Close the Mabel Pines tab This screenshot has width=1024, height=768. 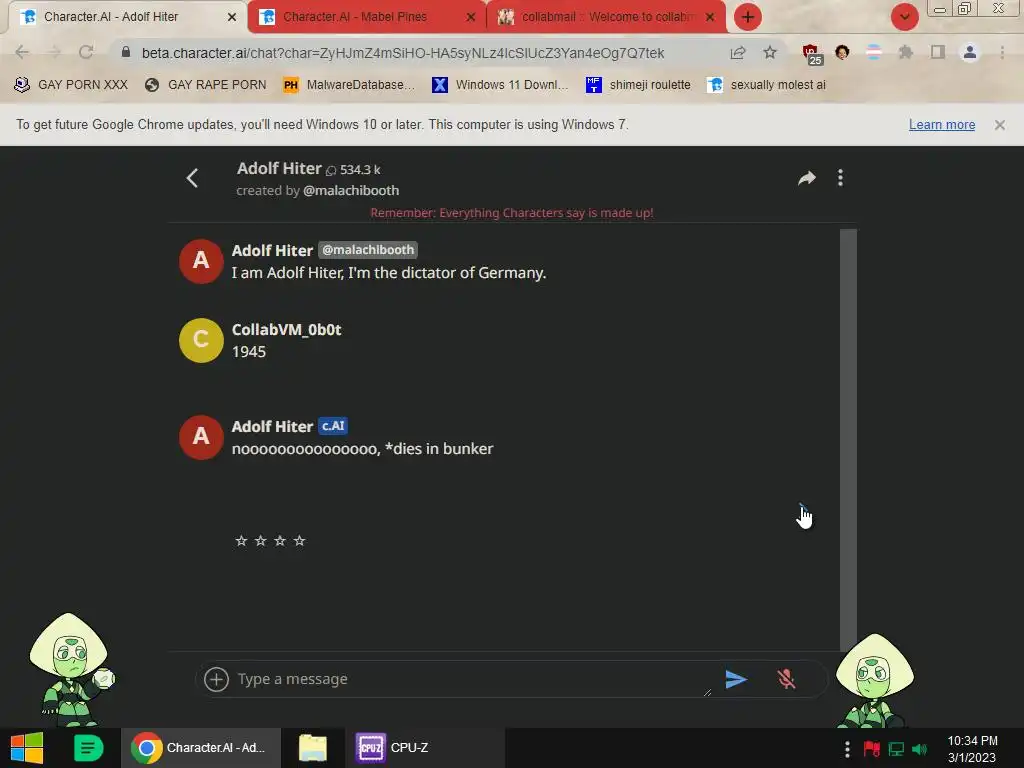[471, 17]
